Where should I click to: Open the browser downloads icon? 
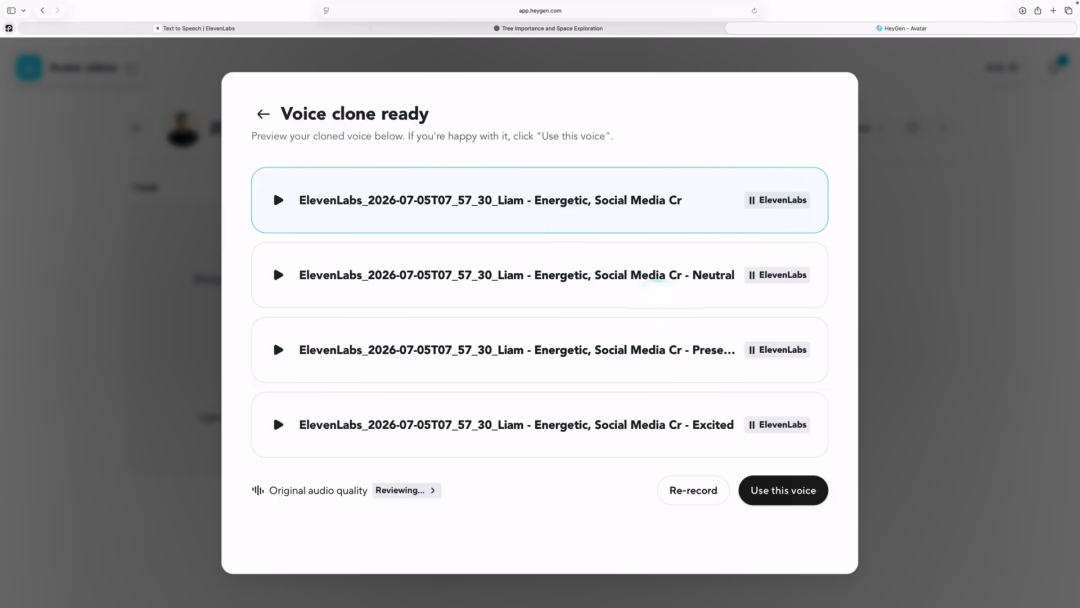(x=1022, y=10)
